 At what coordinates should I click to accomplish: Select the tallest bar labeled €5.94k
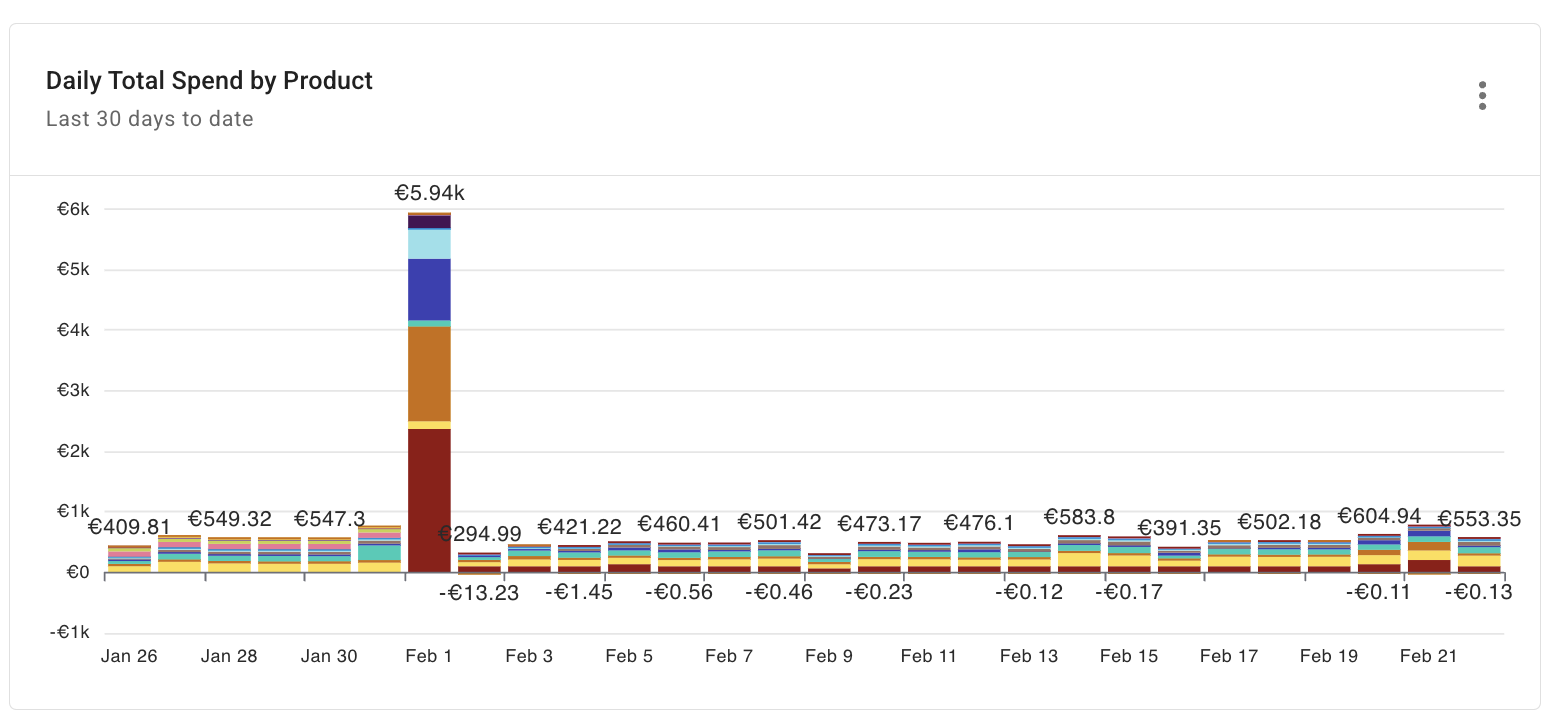pyautogui.click(x=430, y=400)
